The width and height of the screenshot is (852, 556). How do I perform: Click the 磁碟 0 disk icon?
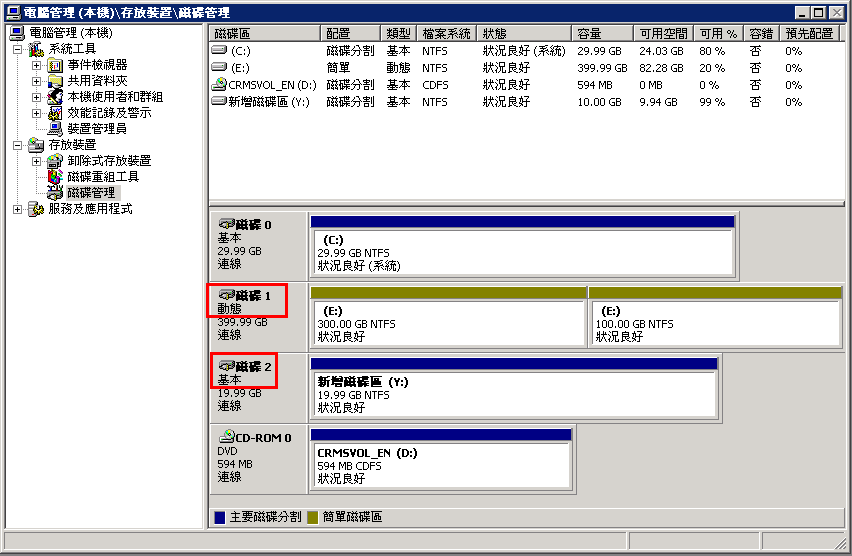coord(227,224)
